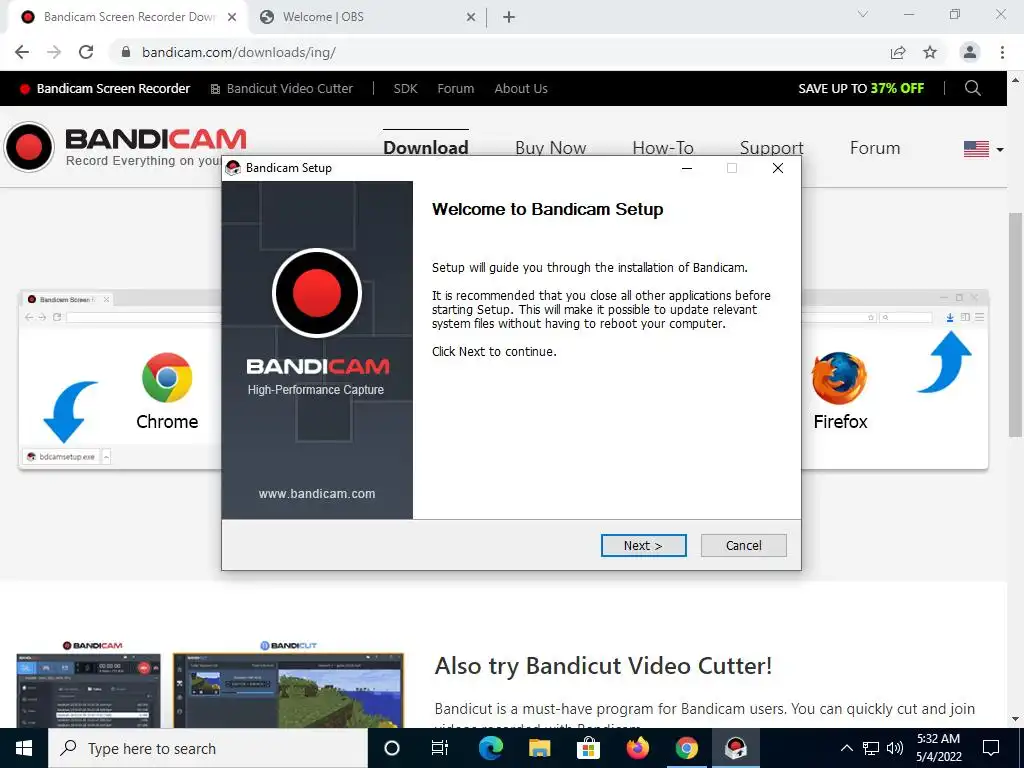
Task: Launch Microsoft Edge from the taskbar
Action: tap(490, 748)
